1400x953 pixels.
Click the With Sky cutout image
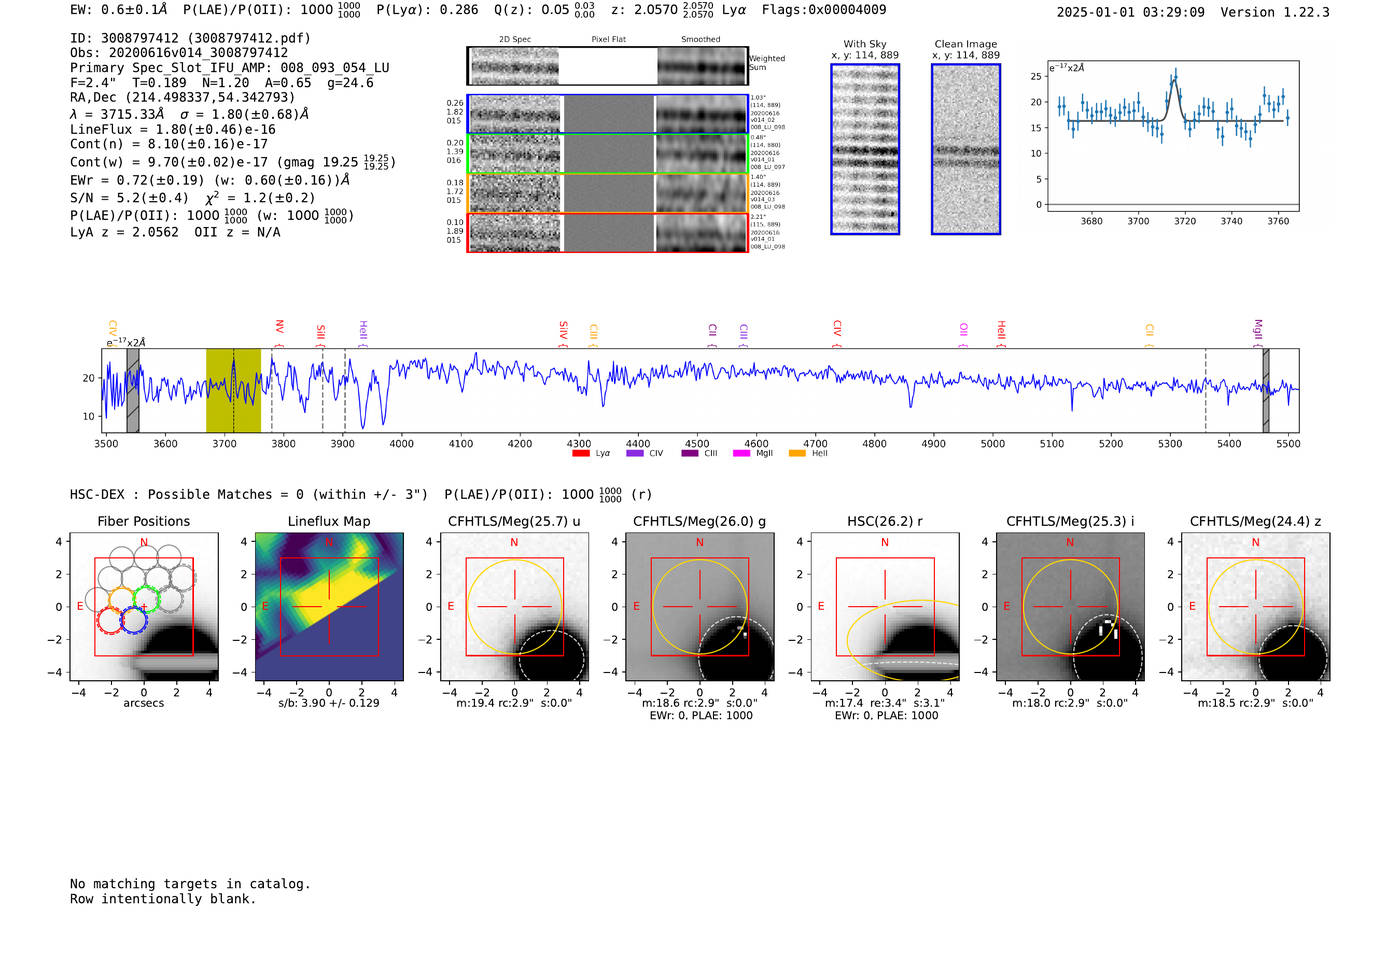(865, 149)
